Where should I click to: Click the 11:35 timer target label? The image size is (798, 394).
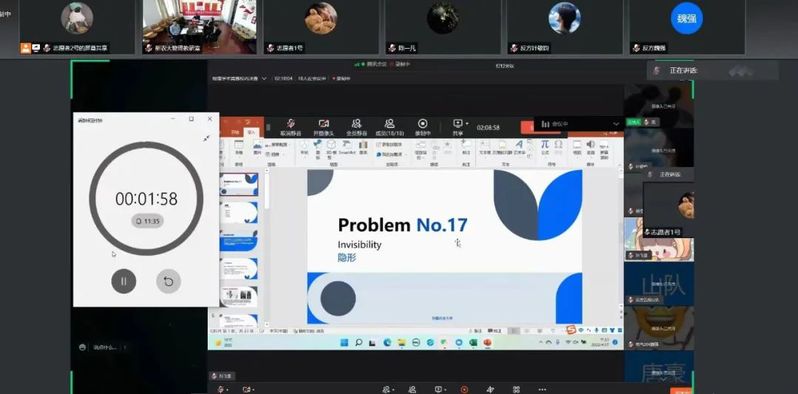point(147,221)
